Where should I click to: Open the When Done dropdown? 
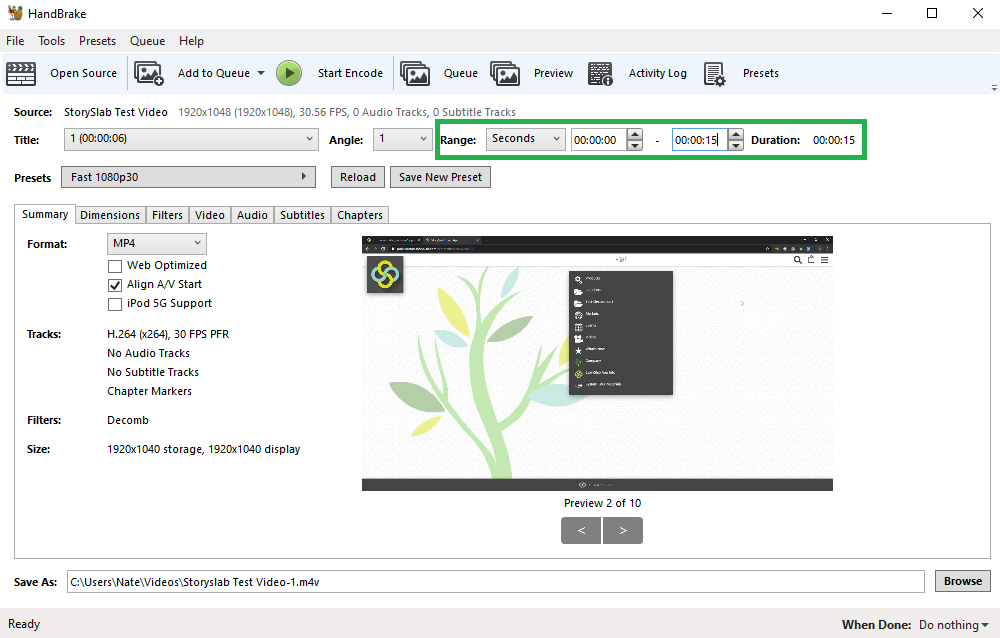953,625
